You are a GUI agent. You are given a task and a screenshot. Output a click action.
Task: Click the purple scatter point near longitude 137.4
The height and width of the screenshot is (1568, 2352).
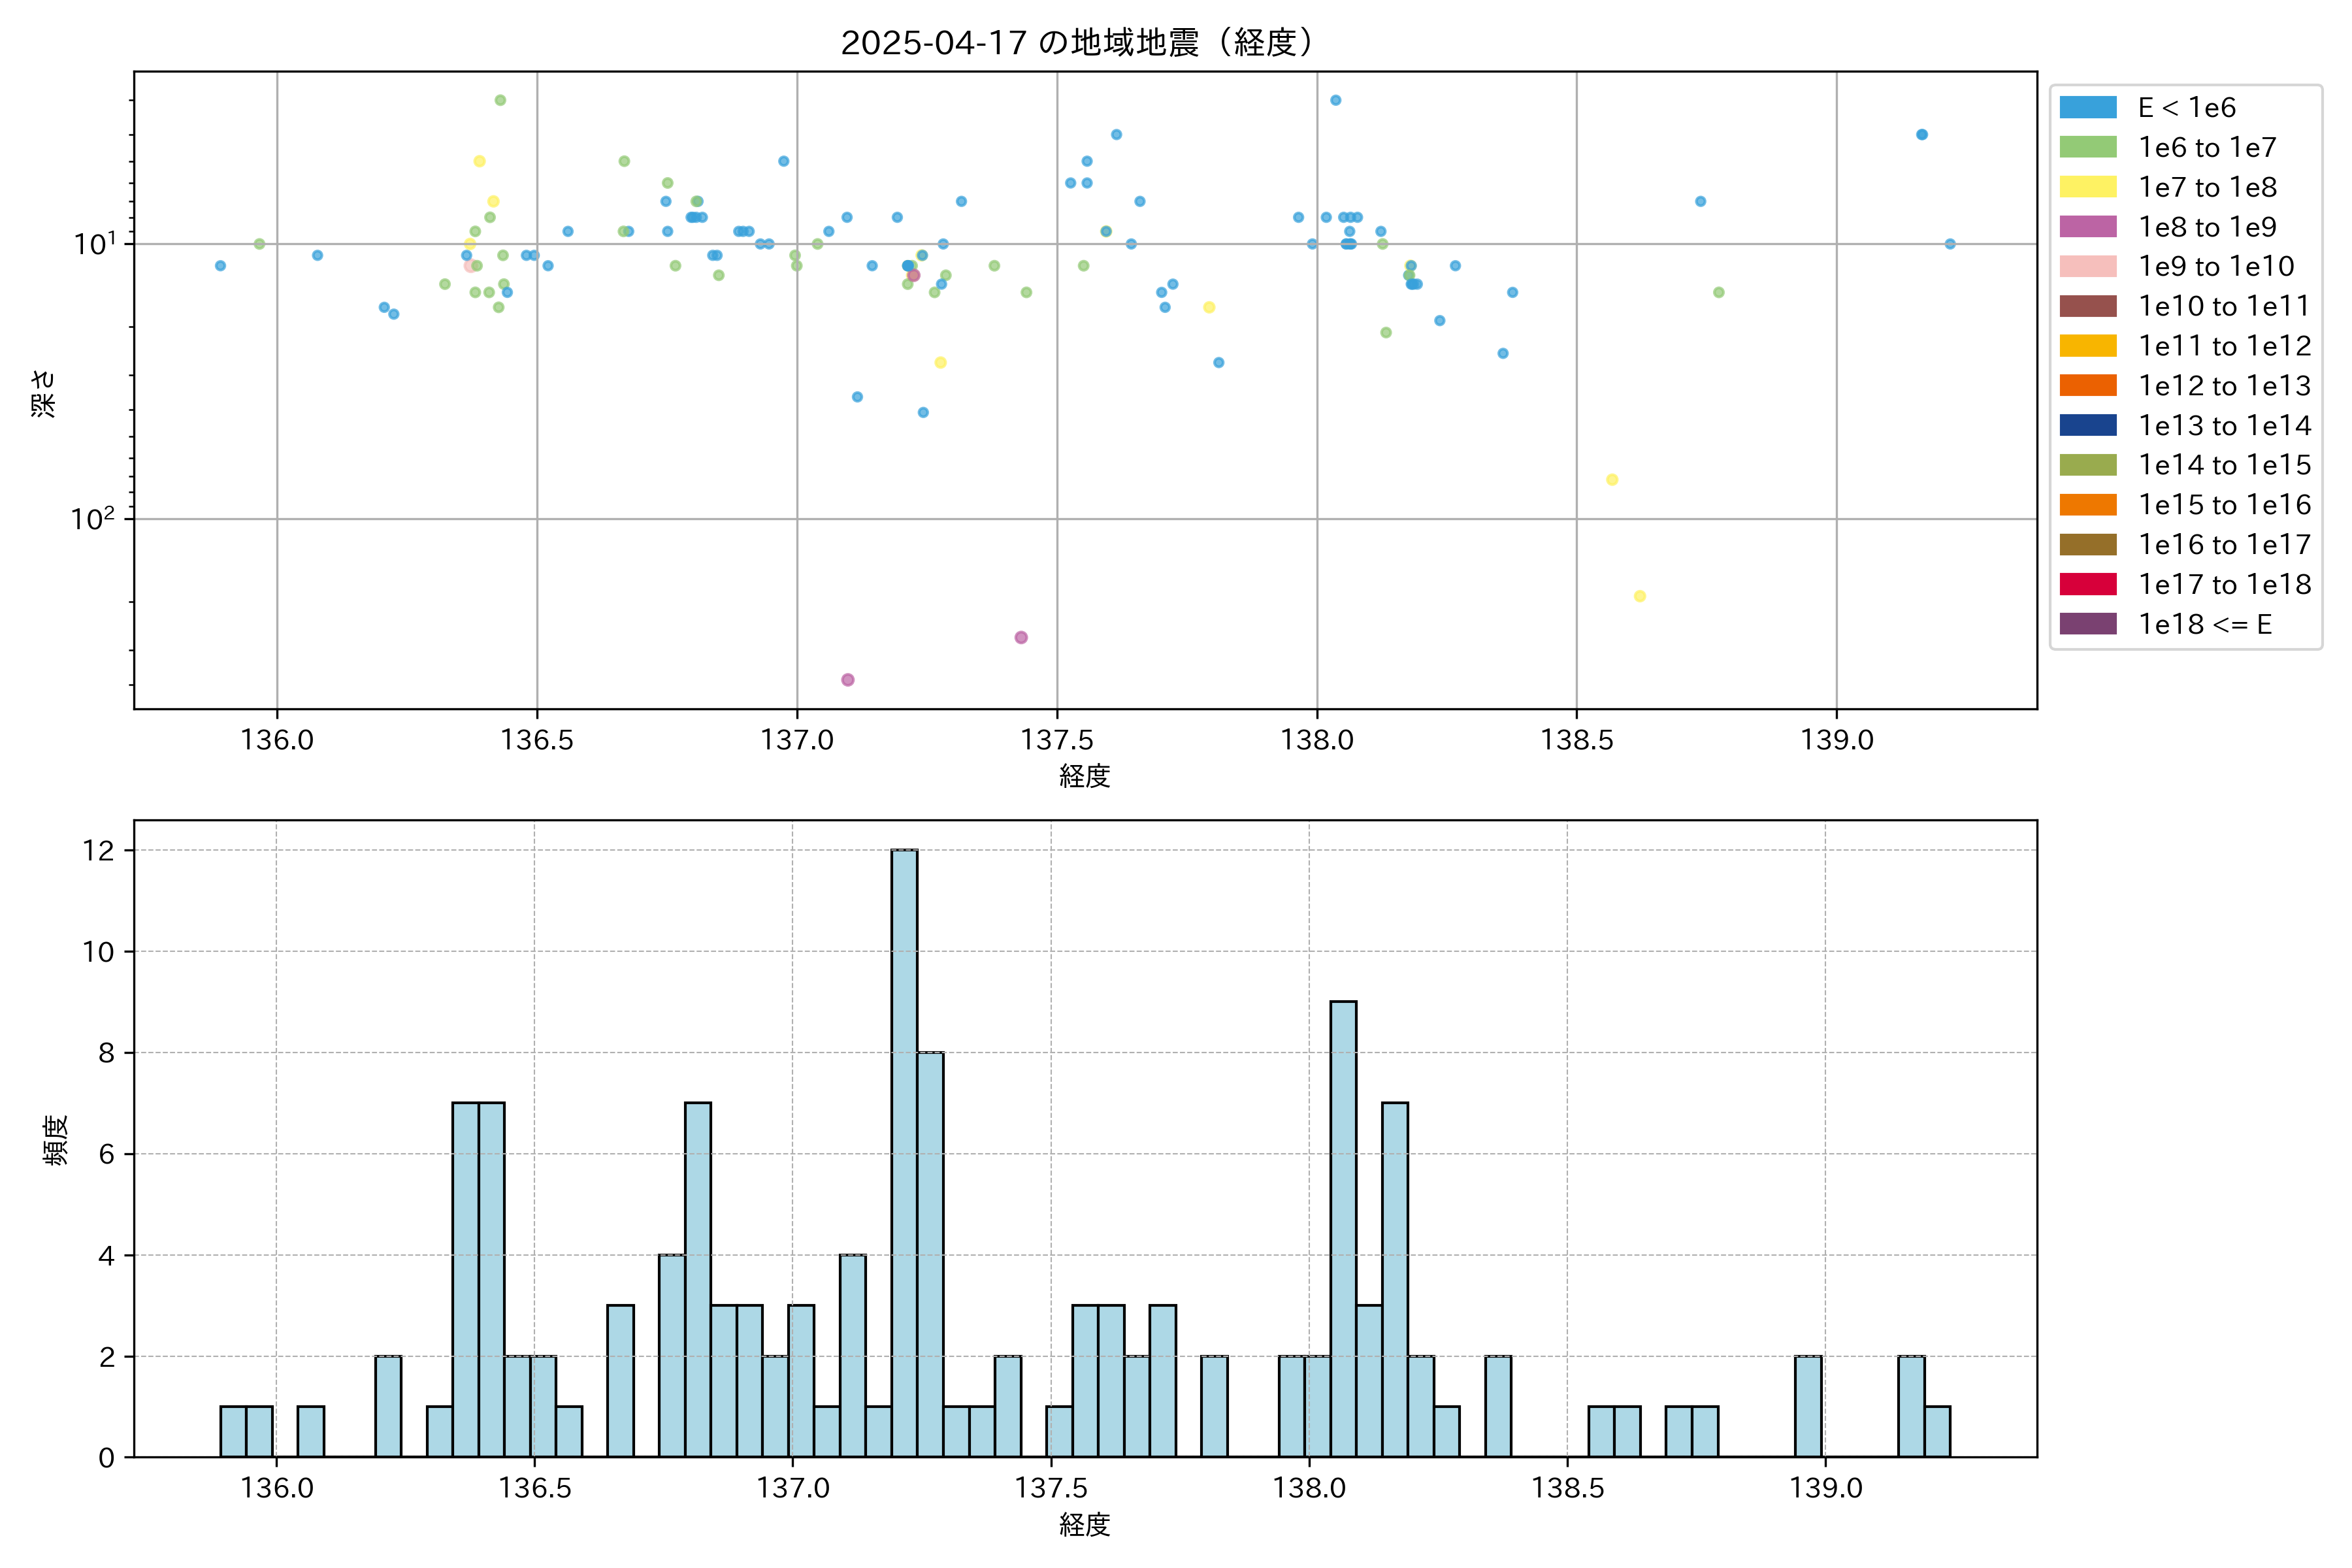[1021, 637]
